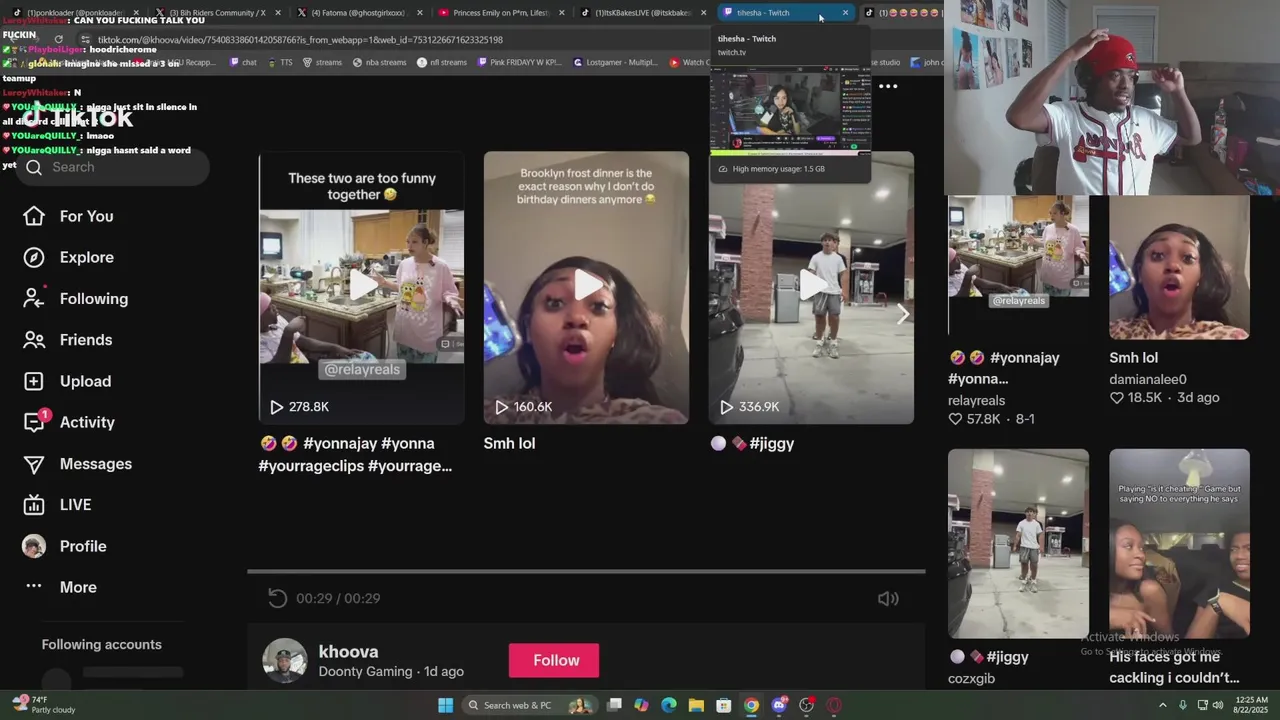
Task: Replay the video with circular arrow
Action: (277, 598)
